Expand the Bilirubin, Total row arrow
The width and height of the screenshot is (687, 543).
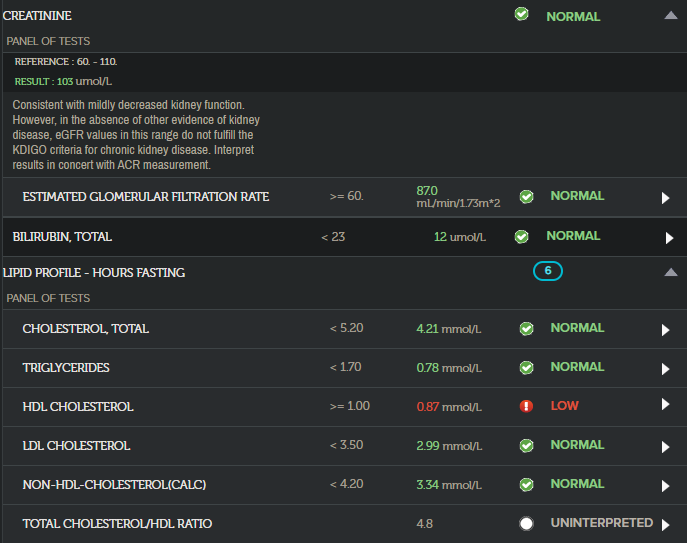(x=670, y=238)
